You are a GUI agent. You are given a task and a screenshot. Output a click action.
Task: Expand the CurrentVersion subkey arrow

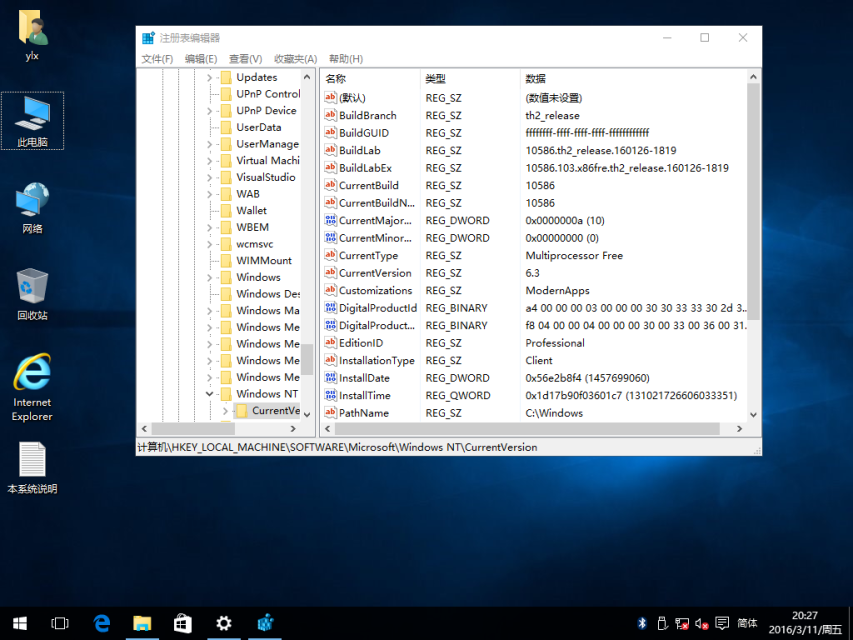click(225, 411)
